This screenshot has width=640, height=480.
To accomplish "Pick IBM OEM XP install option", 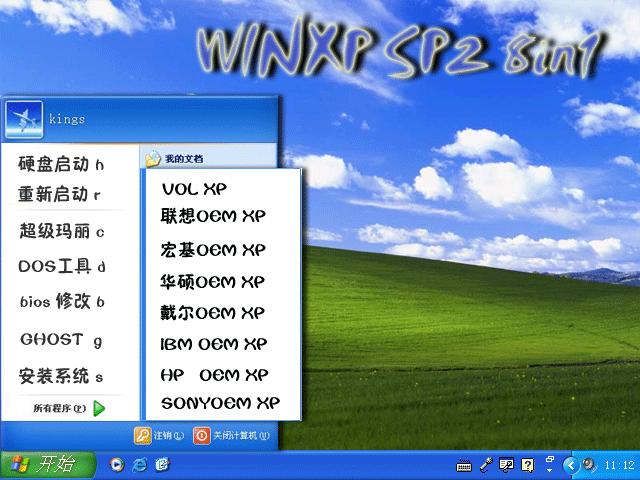I will click(x=214, y=344).
